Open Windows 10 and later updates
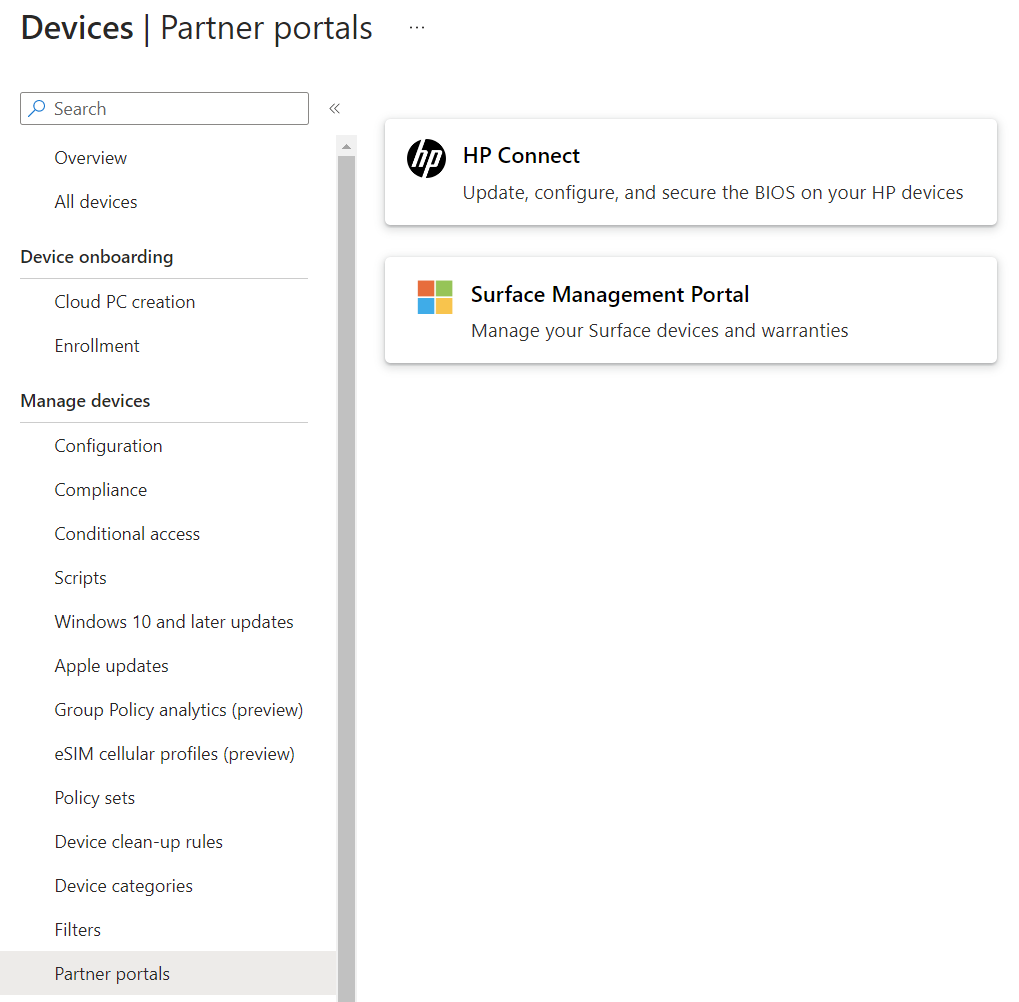This screenshot has height=1002, width=1019. (174, 622)
